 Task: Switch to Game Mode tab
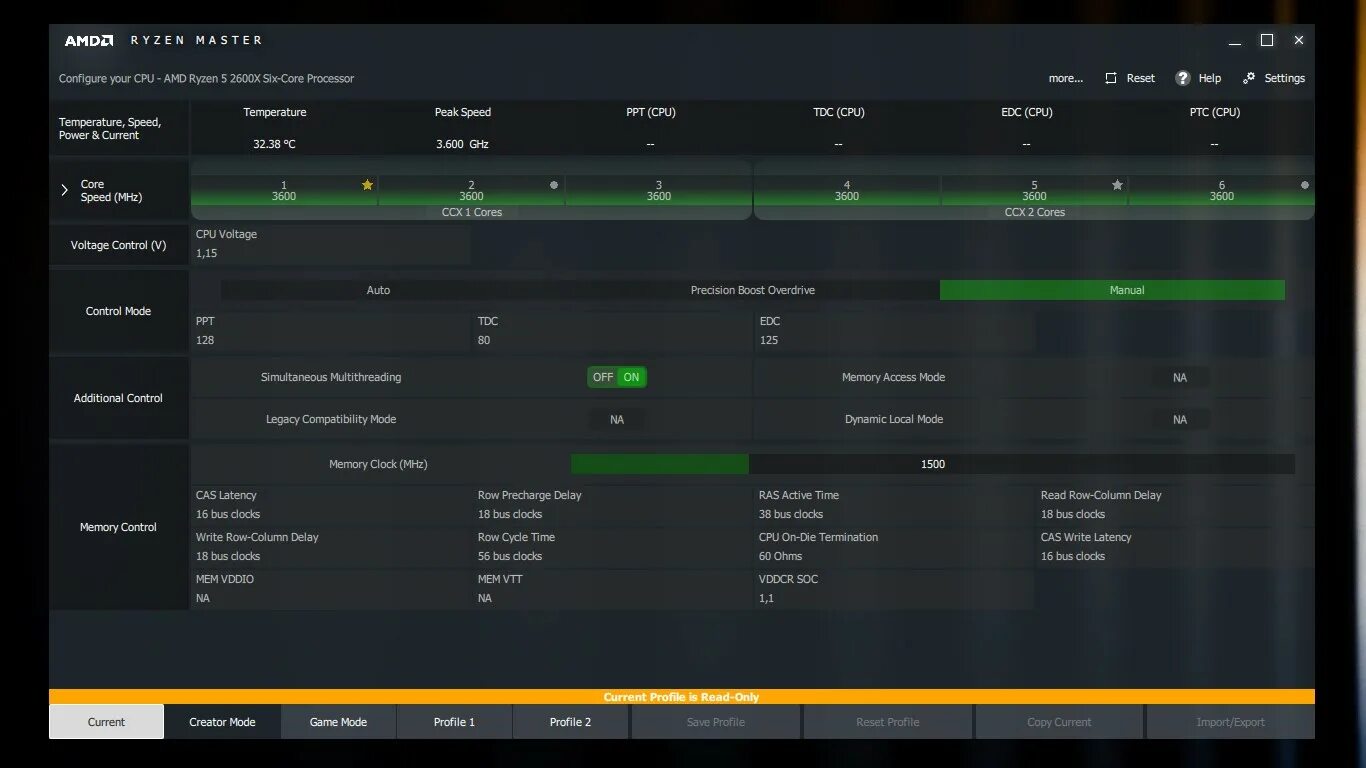[338, 722]
